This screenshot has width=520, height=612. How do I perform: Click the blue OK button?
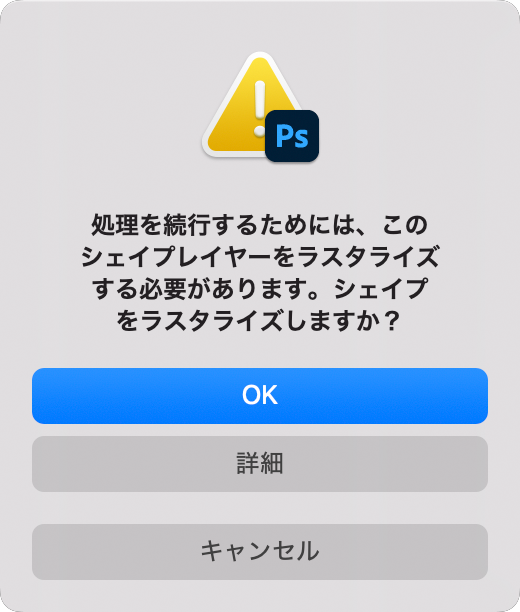260,396
